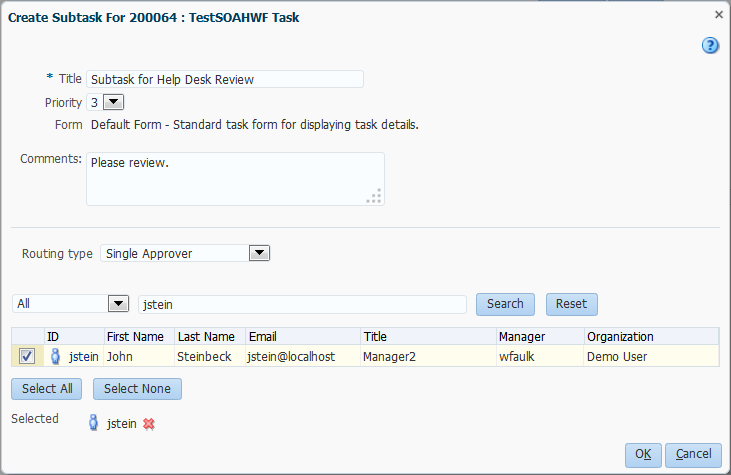Viewport: 731px width, 475px height.
Task: Open the Priority dropdown
Action: click(x=112, y=102)
